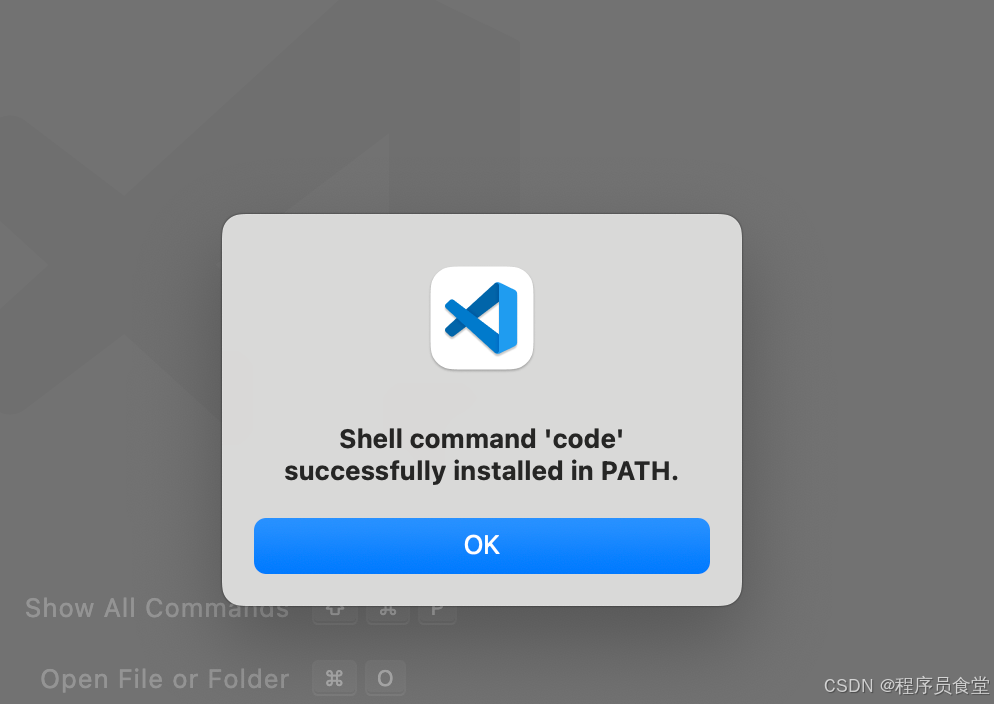994x704 pixels.
Task: Open the Open File or Folder shortcut entry
Action: tap(164, 678)
